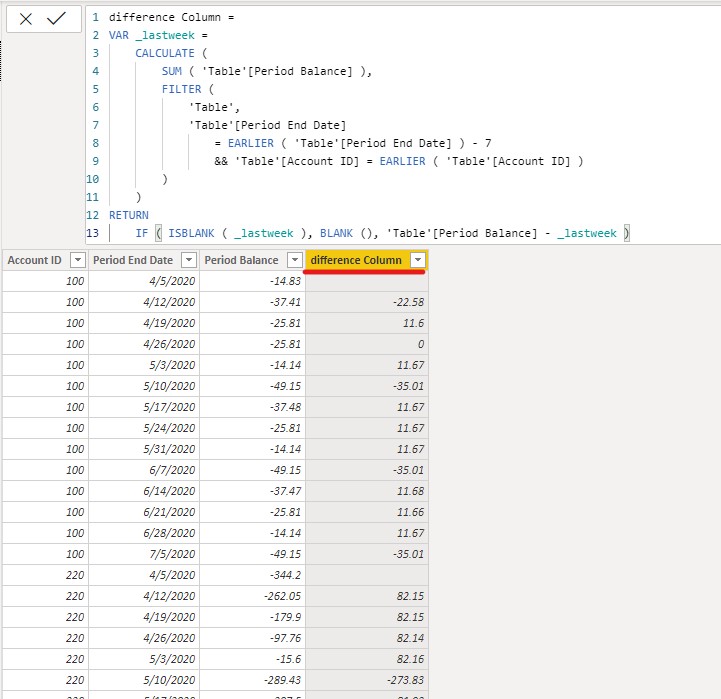Click the 11.68 difference cell

(x=367, y=491)
